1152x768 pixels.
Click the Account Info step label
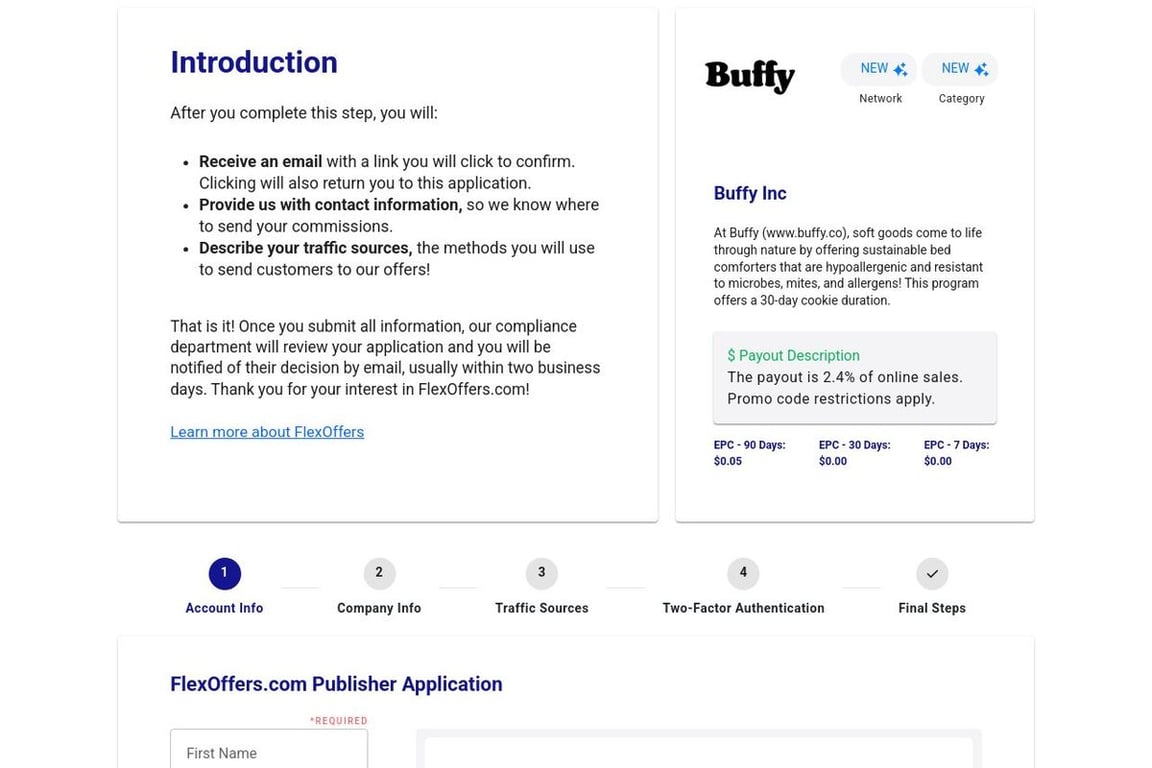point(224,608)
